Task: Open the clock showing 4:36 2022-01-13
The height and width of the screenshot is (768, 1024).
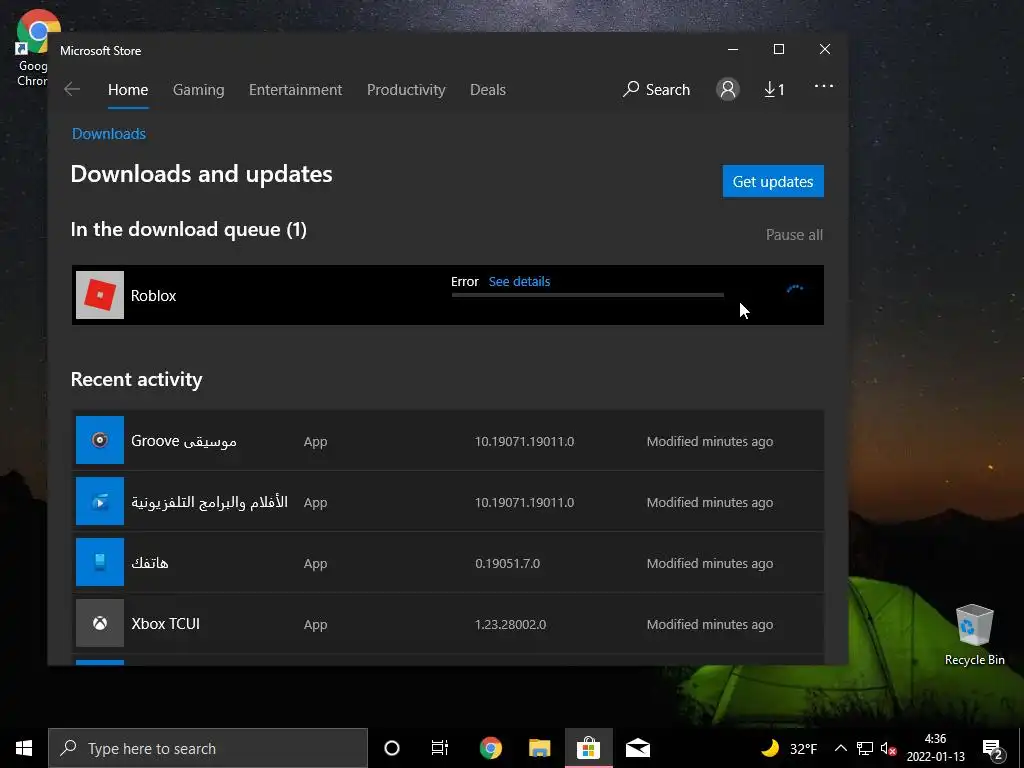Action: (935, 748)
